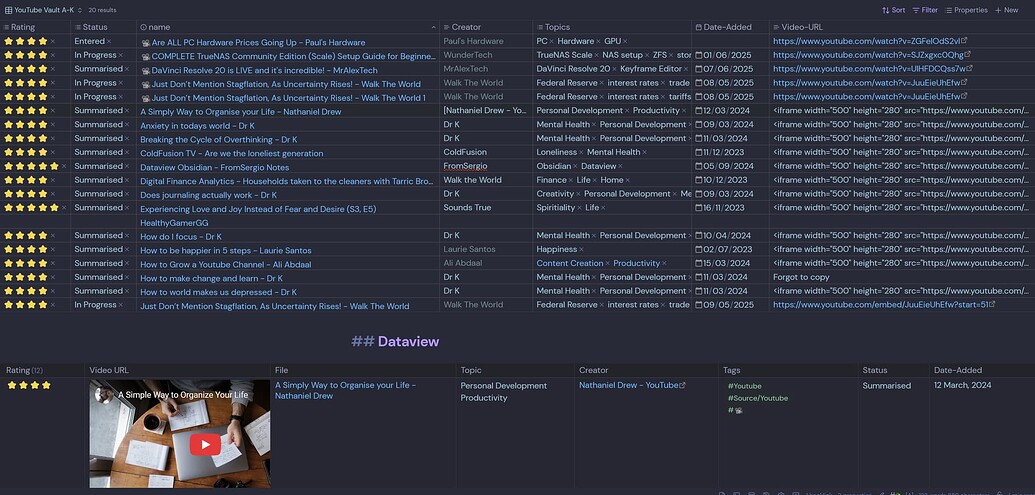1035x495 pixels.
Task: Toggle the name column sort arrow
Action: (x=434, y=28)
